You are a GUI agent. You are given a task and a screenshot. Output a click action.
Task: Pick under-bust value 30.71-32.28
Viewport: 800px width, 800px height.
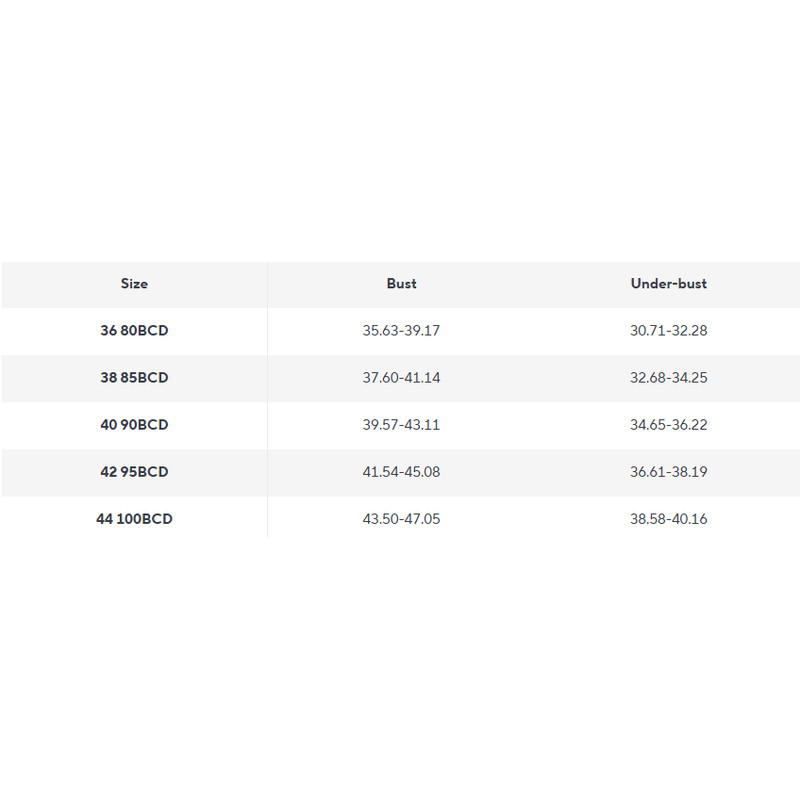tap(668, 331)
